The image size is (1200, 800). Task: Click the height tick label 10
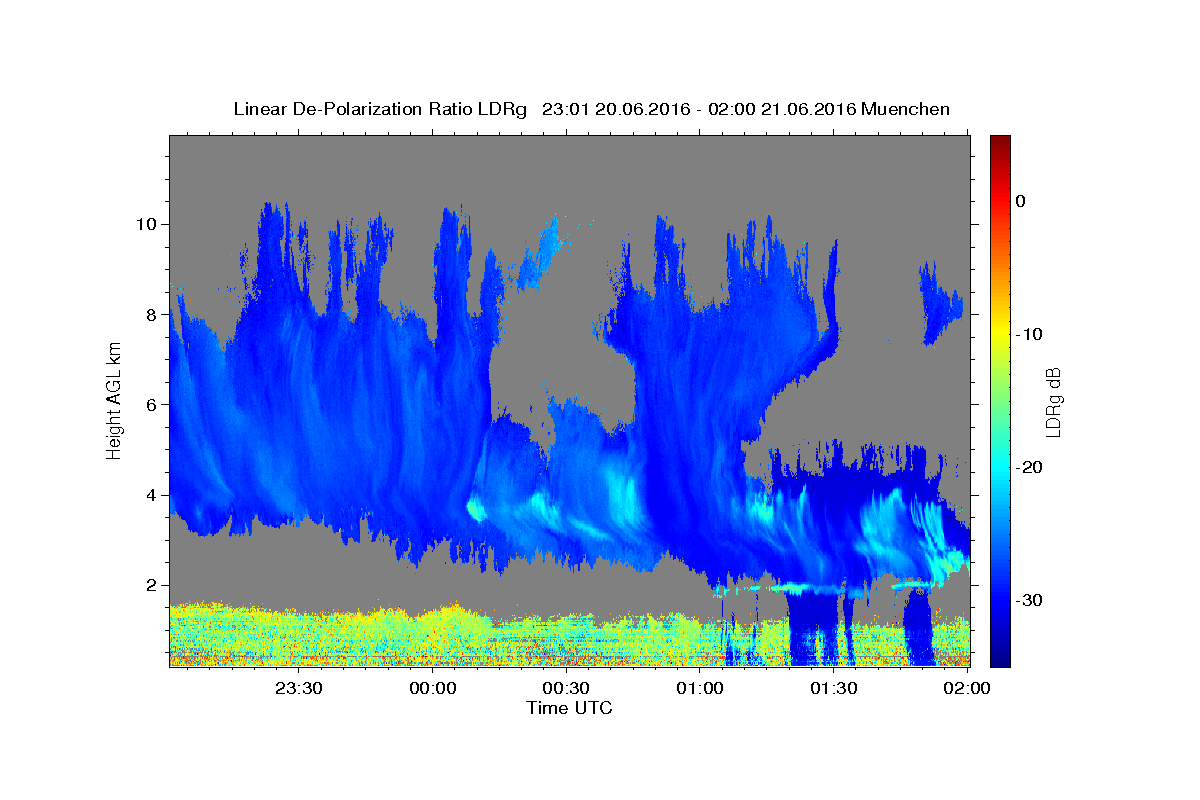coord(145,224)
